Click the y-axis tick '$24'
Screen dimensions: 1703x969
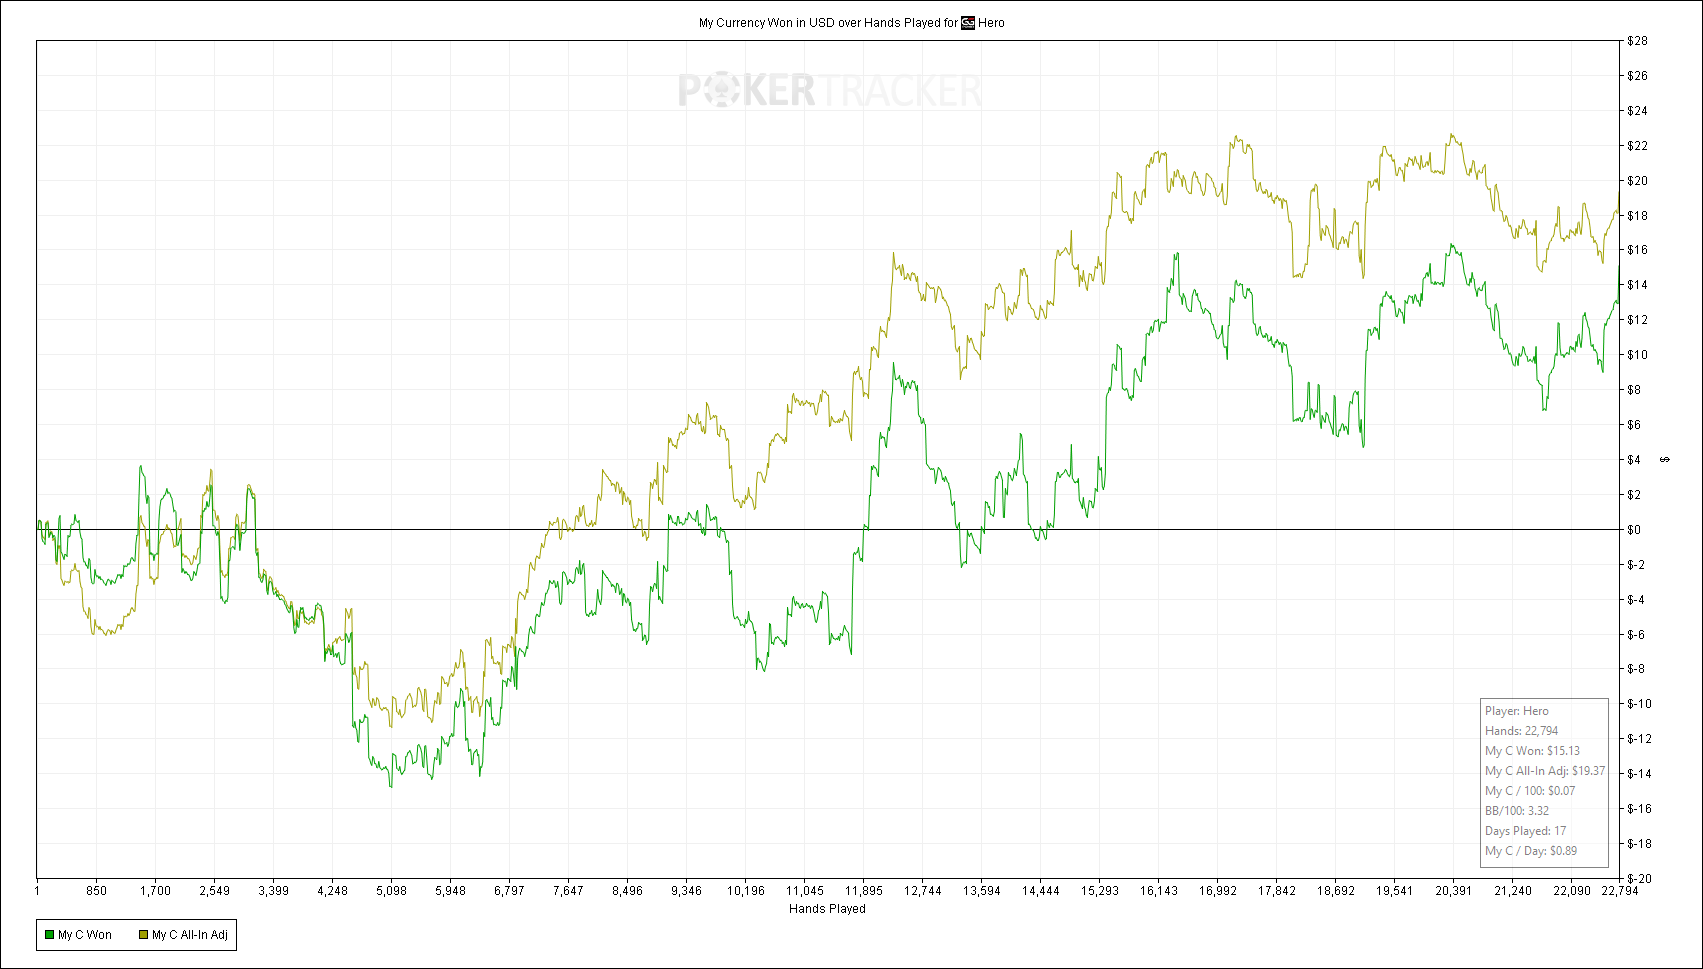pos(1637,111)
